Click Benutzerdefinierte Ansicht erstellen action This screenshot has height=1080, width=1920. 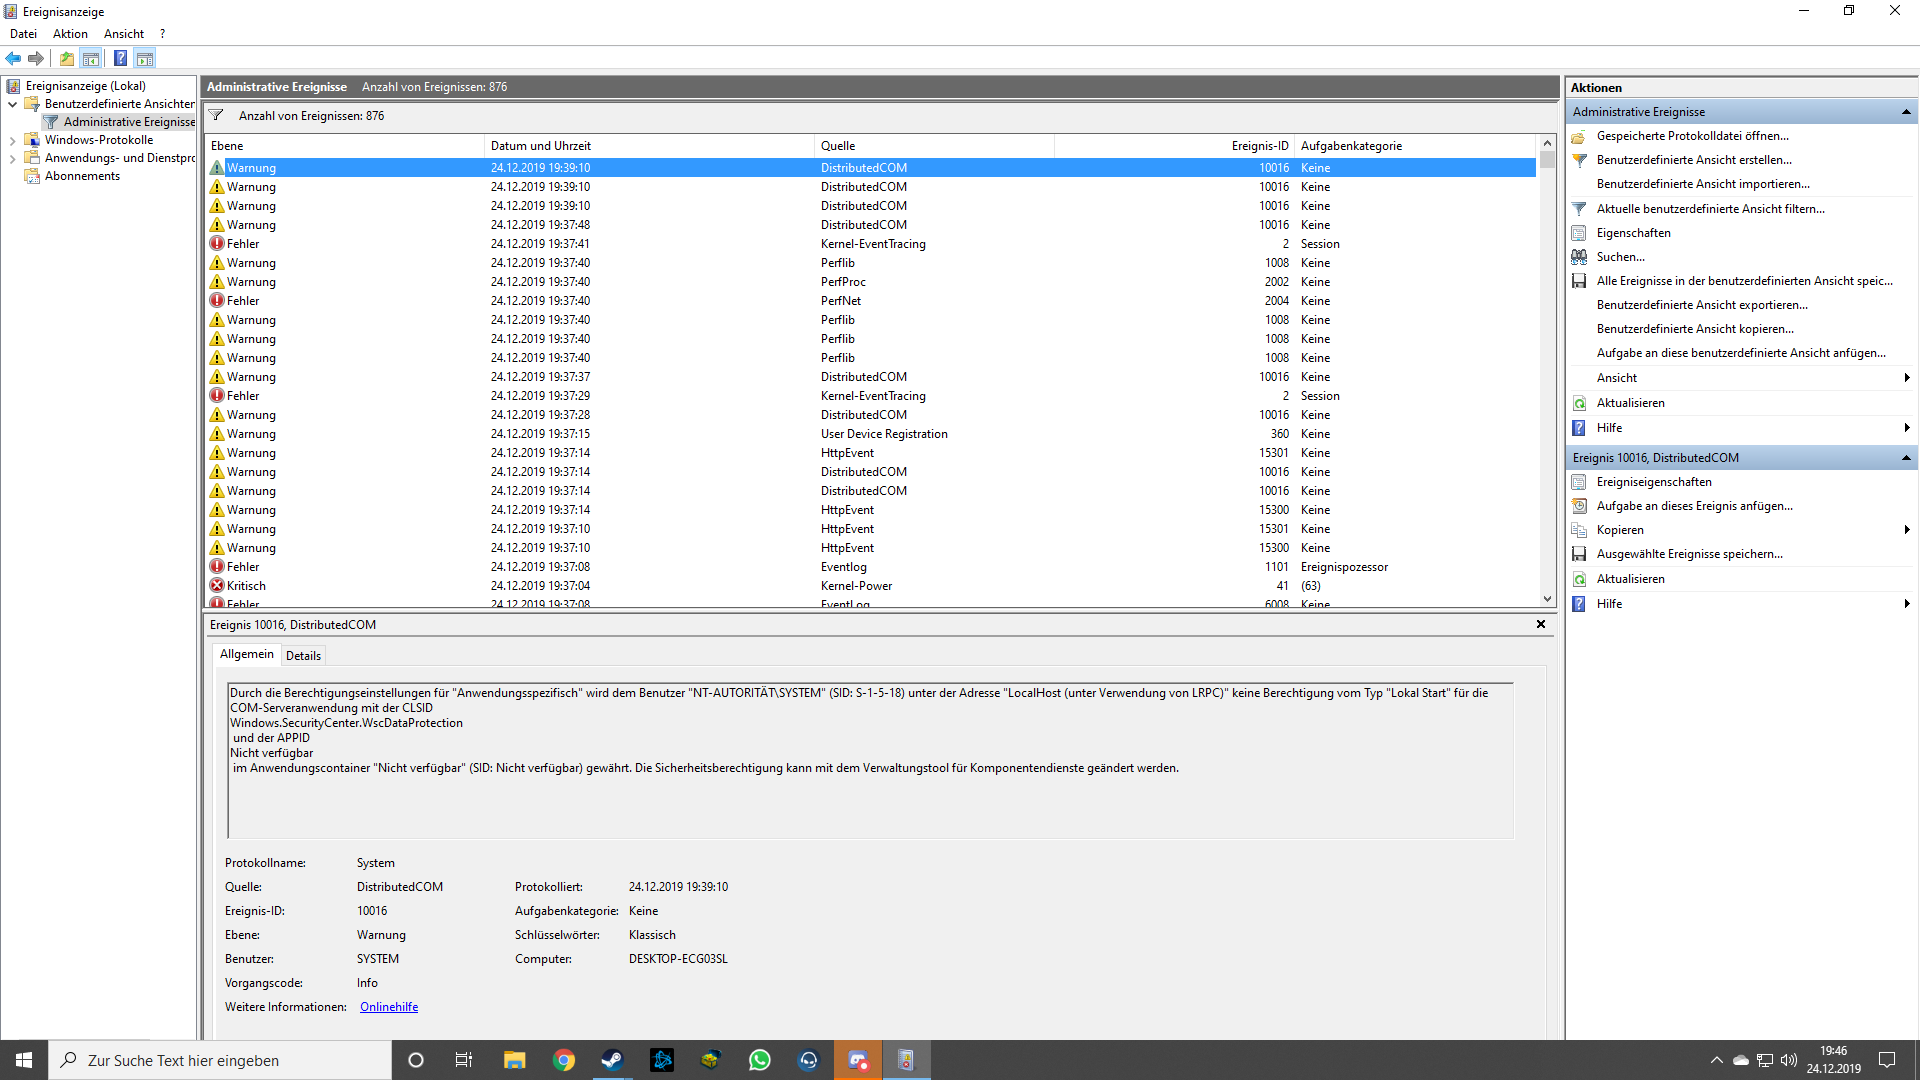(1693, 160)
